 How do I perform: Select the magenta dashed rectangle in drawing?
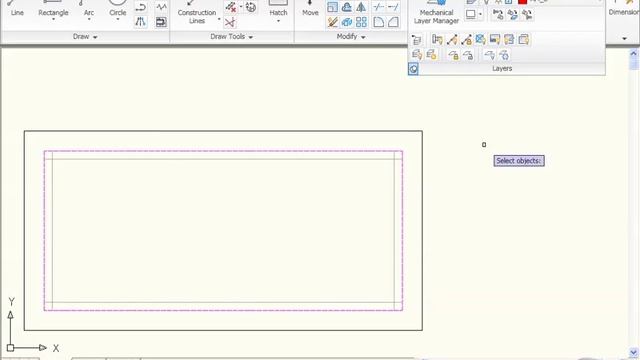[x=223, y=151]
